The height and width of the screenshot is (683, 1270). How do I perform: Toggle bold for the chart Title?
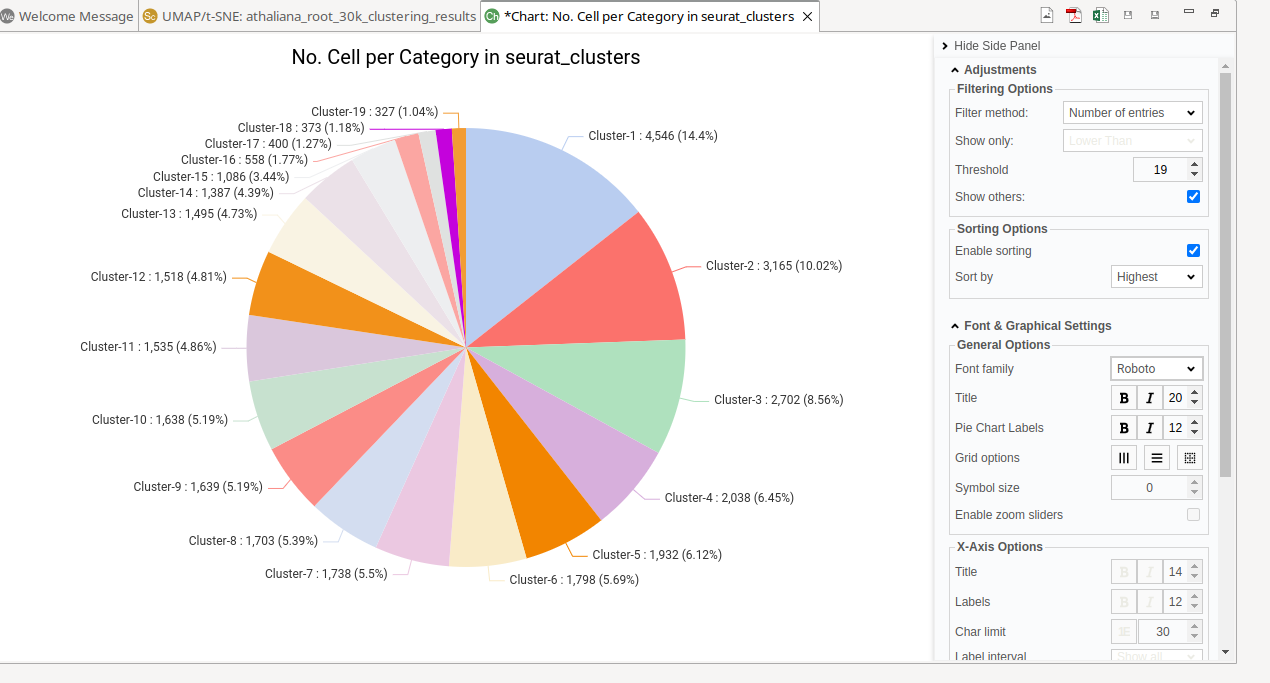click(1124, 398)
